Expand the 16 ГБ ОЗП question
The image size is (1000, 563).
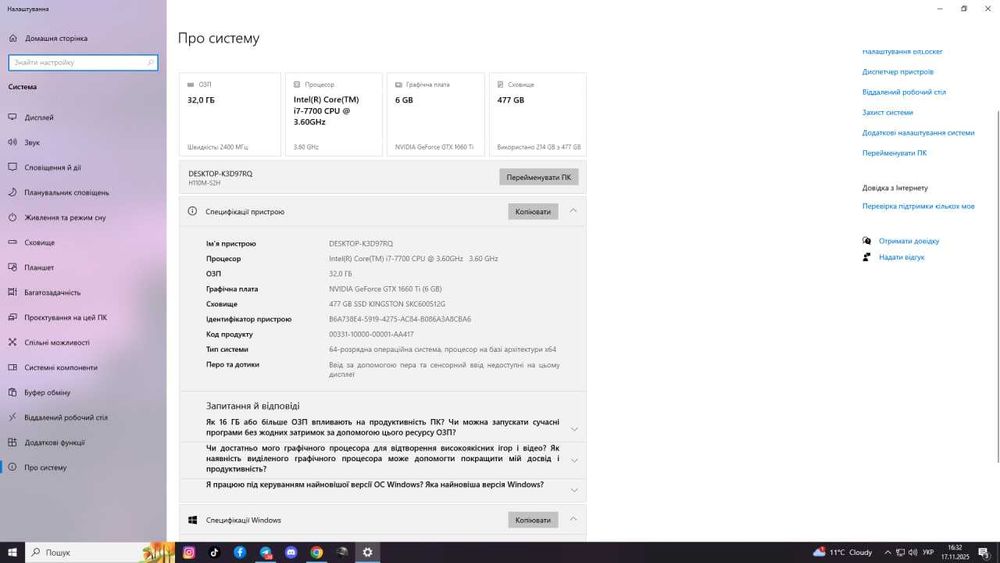pos(574,429)
